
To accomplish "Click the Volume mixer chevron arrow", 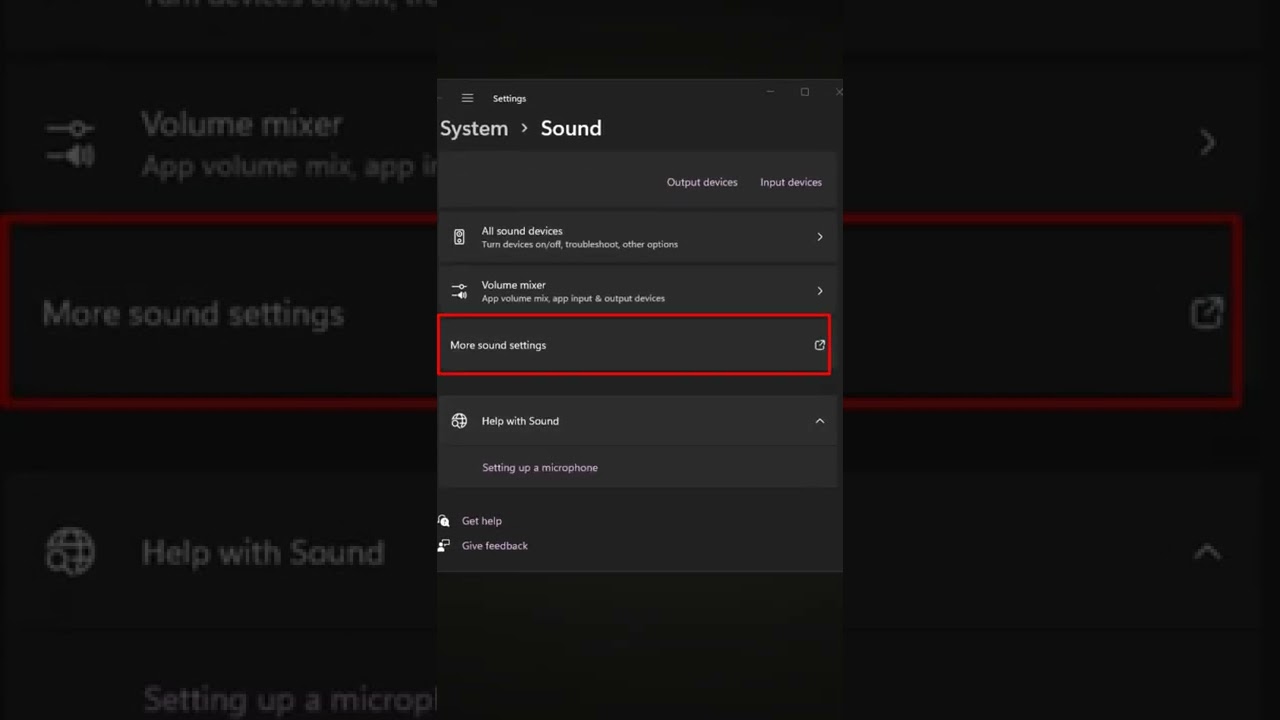I will (820, 291).
